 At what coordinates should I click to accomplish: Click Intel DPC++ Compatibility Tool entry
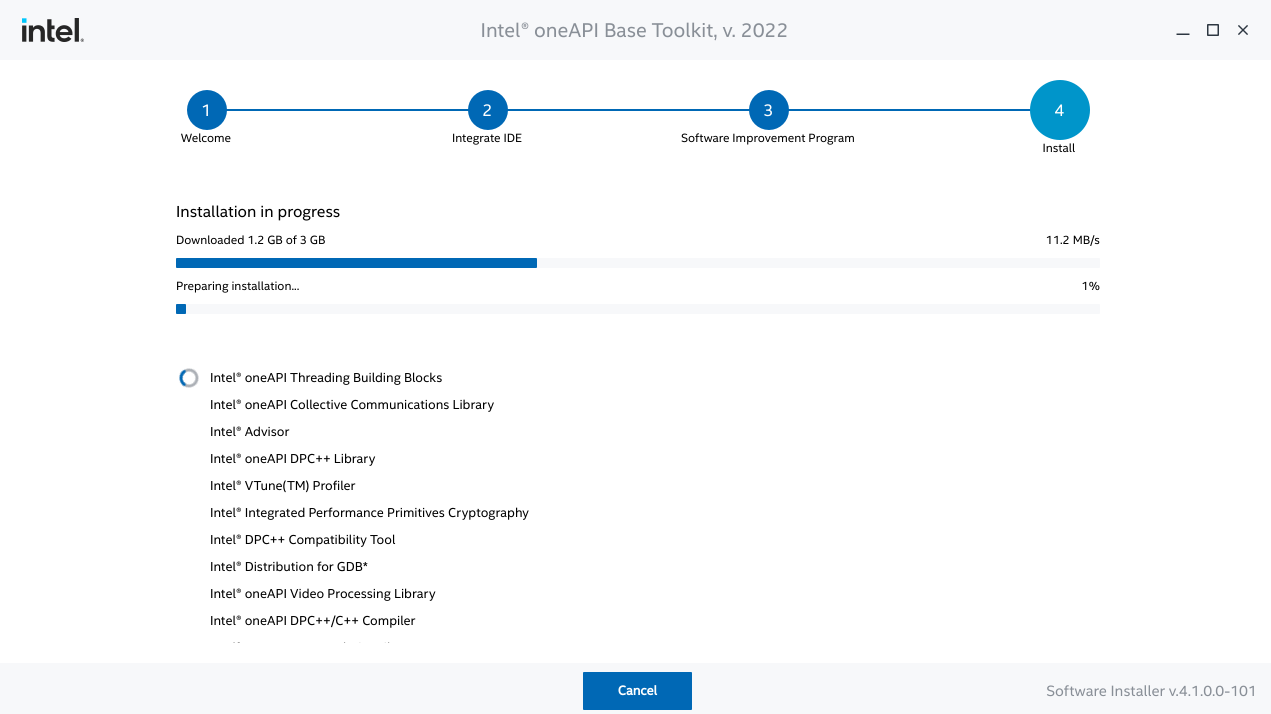tap(303, 540)
